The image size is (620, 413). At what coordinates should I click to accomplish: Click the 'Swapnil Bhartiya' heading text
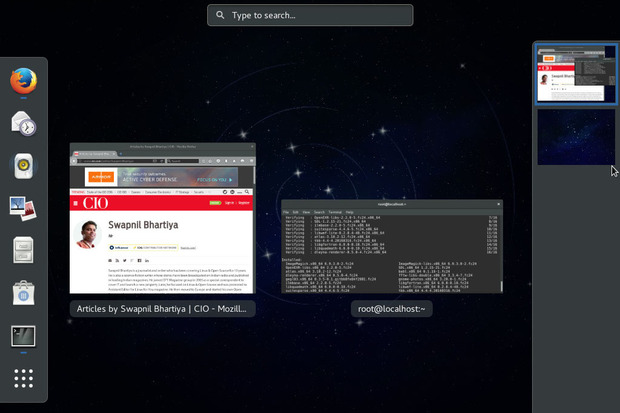[x=143, y=225]
